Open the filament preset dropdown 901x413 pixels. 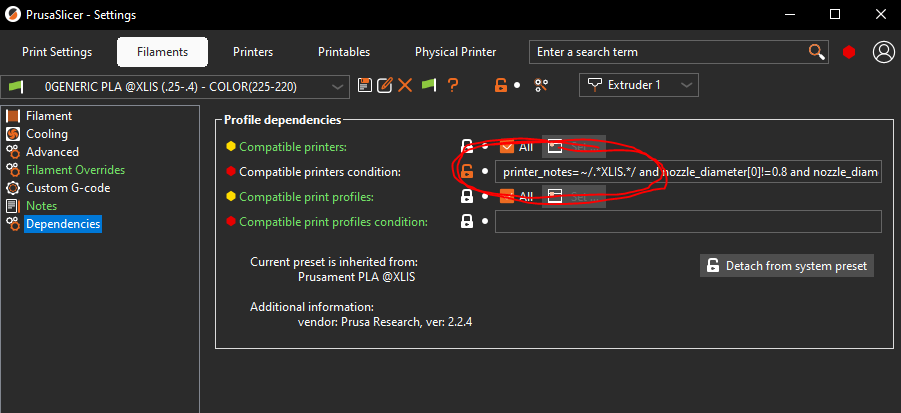click(175, 87)
